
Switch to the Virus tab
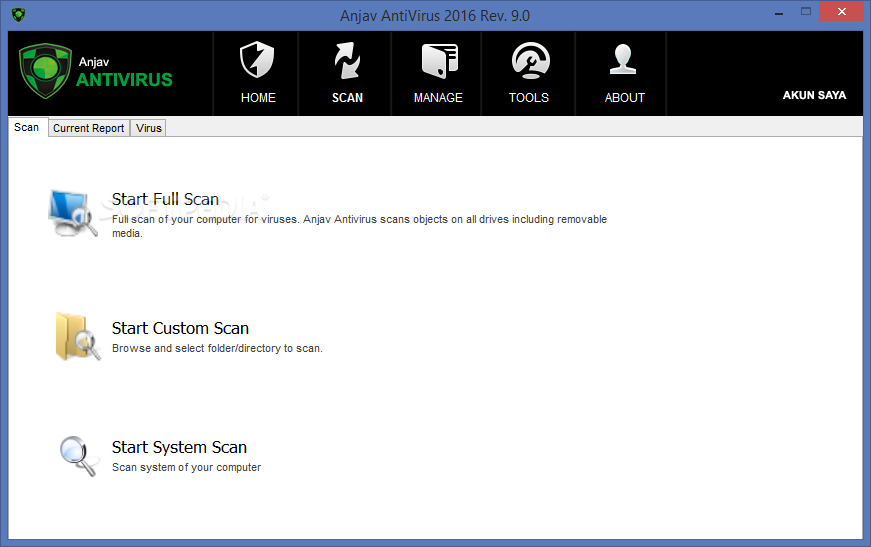[149, 128]
